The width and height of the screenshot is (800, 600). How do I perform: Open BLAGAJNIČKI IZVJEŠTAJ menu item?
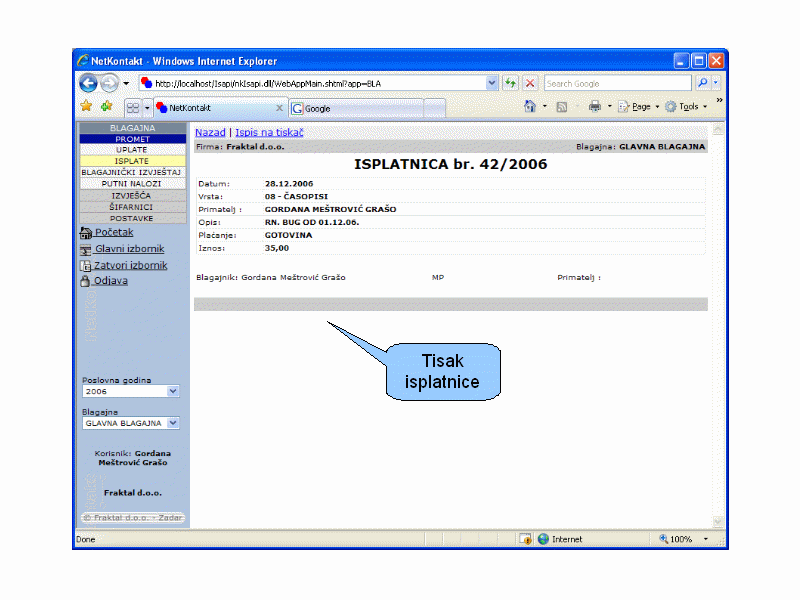[x=132, y=172]
